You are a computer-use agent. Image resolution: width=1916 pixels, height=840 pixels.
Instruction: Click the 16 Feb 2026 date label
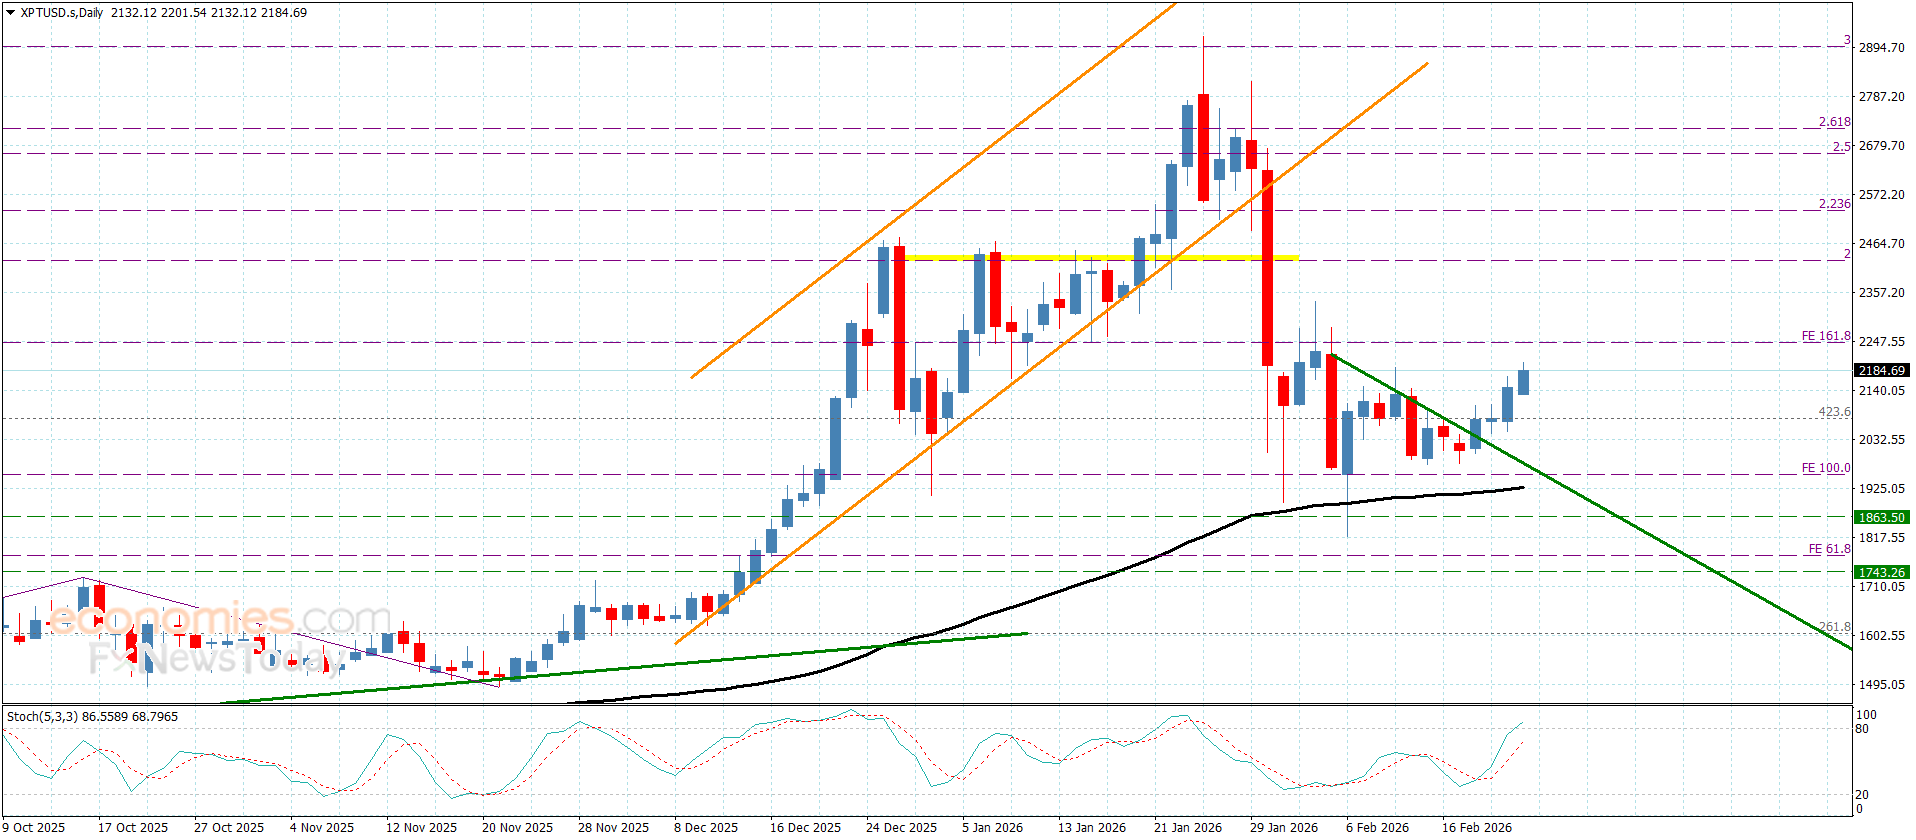[1476, 827]
